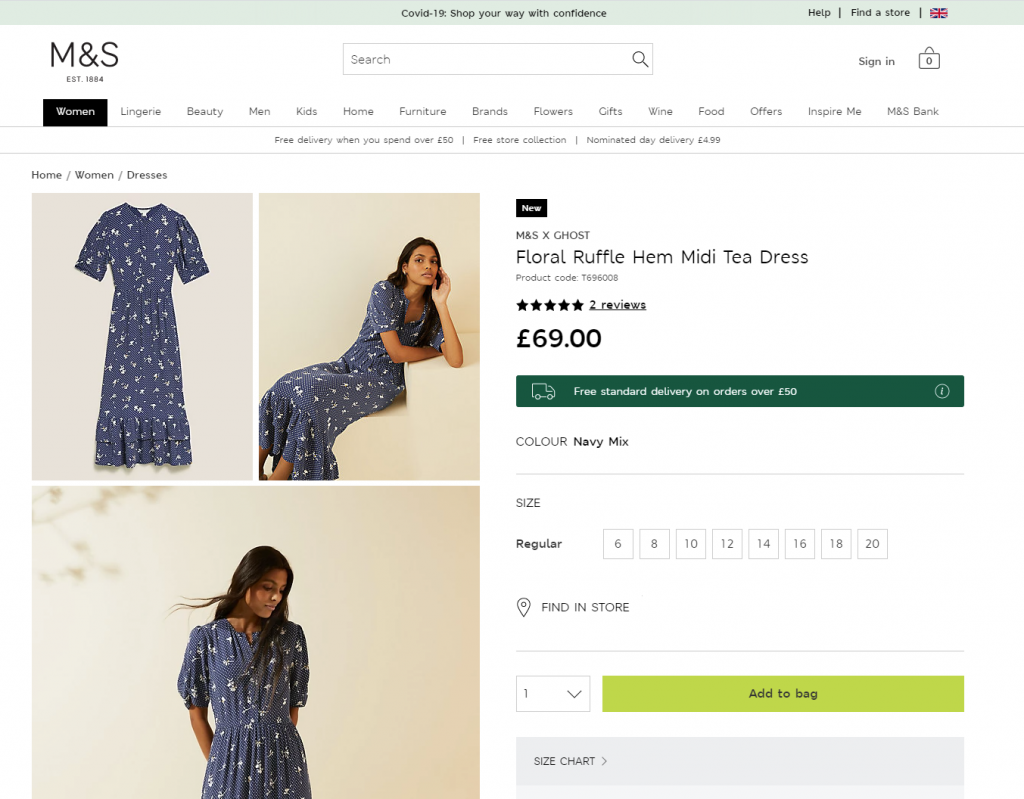
Task: Select size 6
Action: (618, 544)
